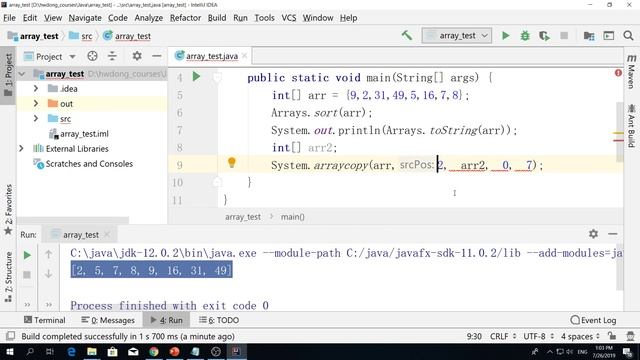Toggle tool window buttons in status bar corner
Viewport: 640px width, 360px height.
11,336
